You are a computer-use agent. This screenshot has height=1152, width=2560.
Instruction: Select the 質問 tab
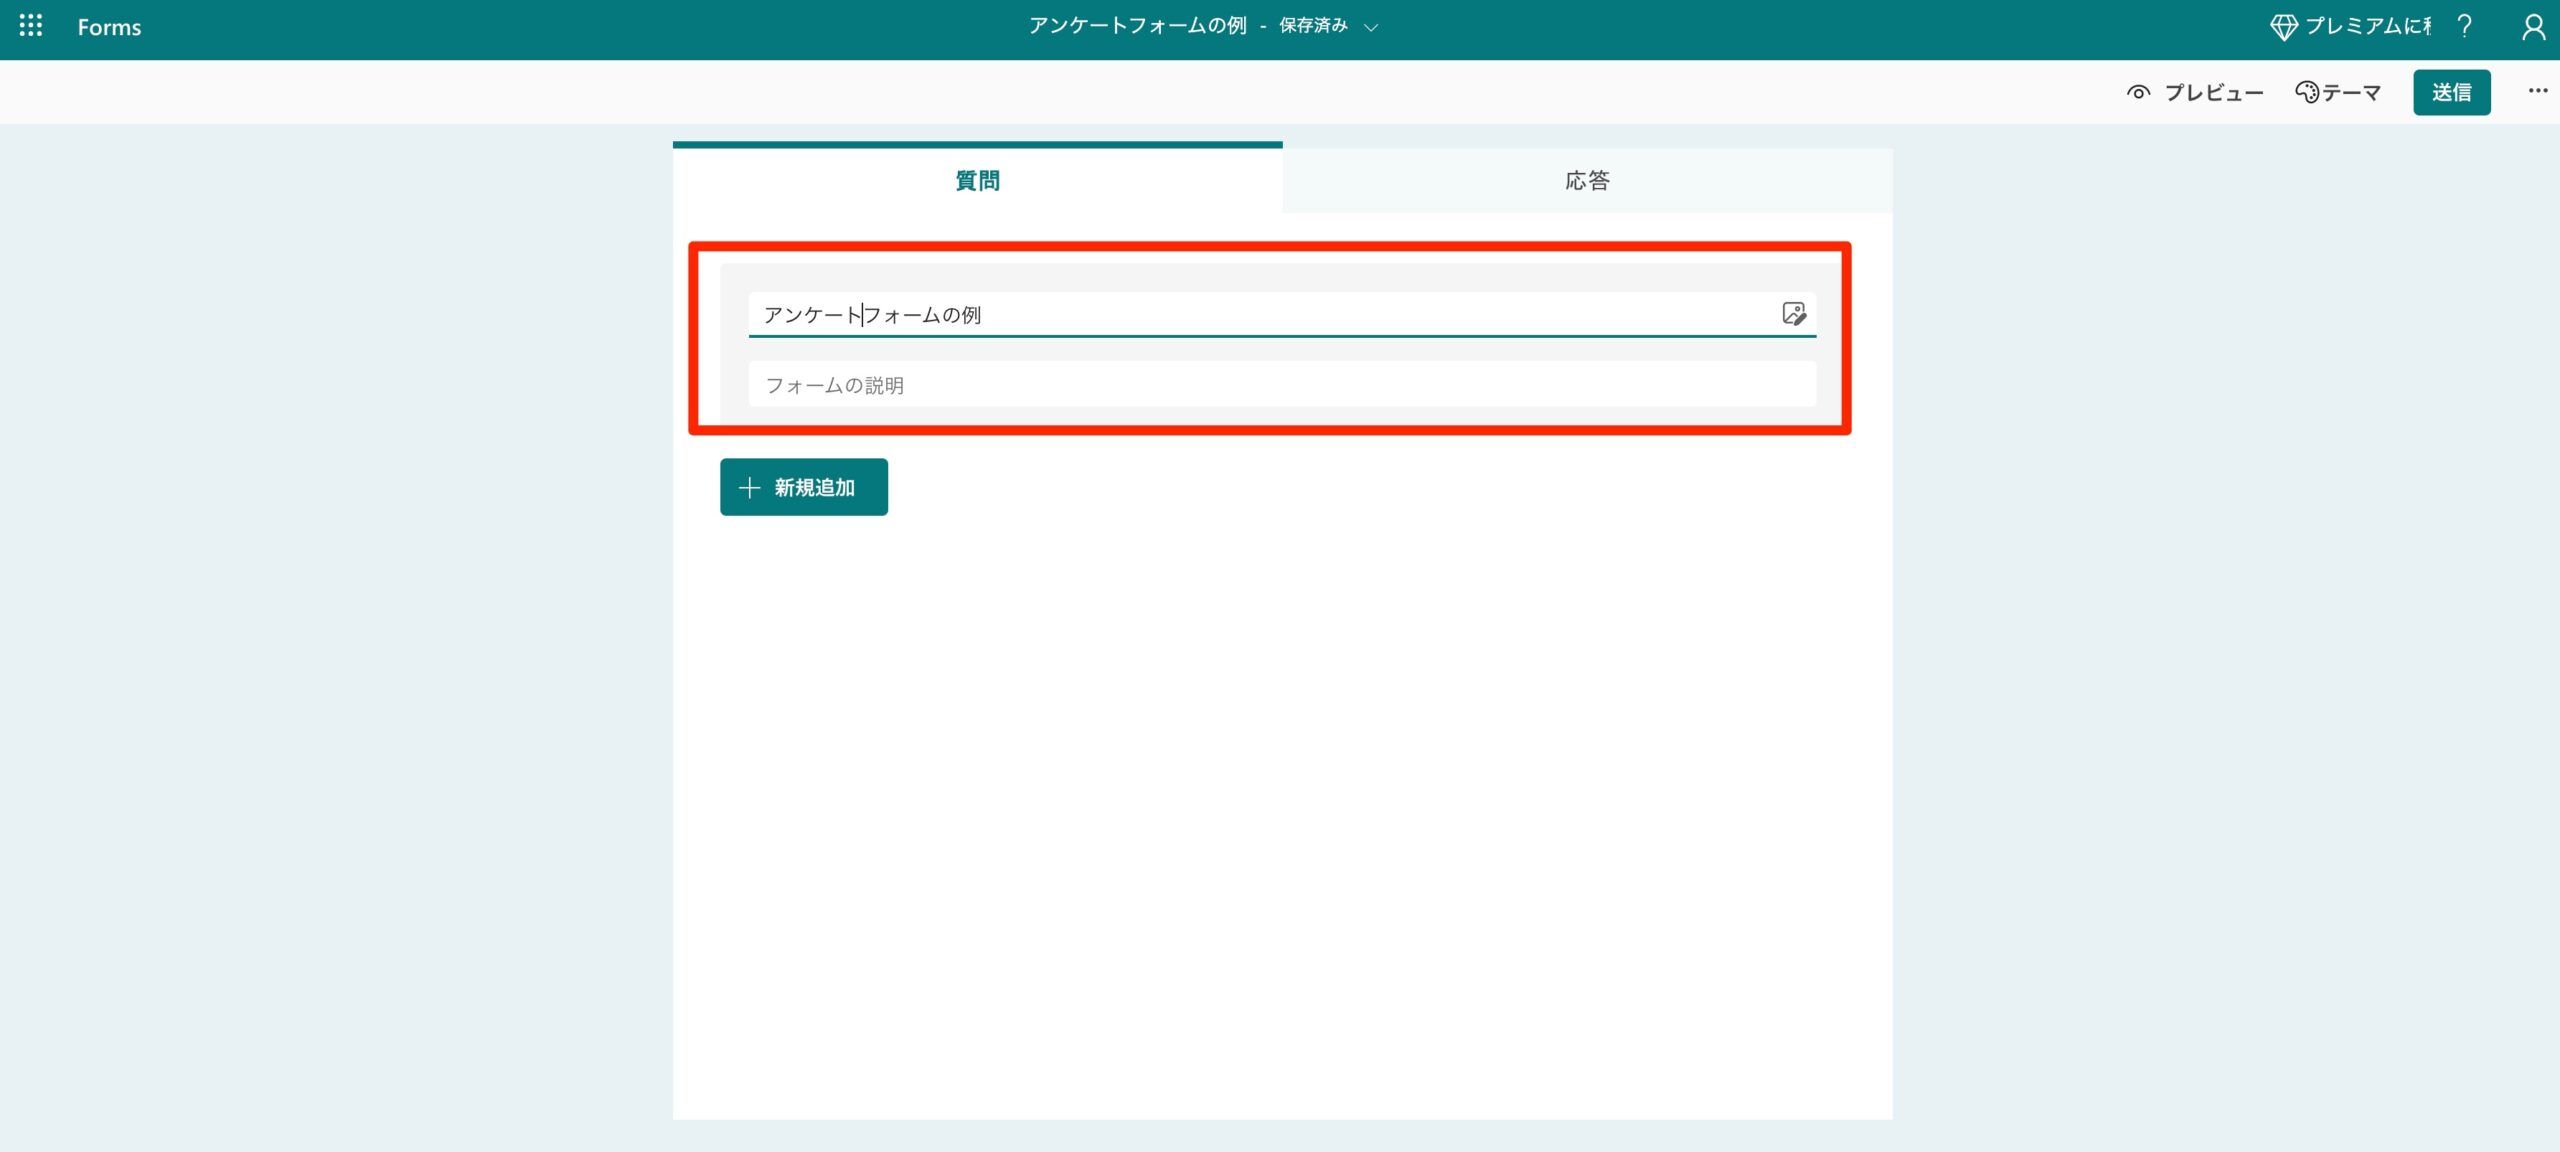coord(977,181)
